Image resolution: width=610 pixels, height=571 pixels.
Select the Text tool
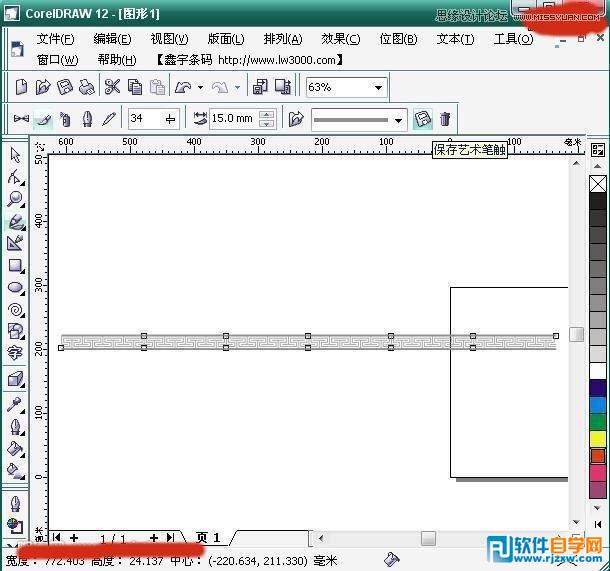point(15,353)
